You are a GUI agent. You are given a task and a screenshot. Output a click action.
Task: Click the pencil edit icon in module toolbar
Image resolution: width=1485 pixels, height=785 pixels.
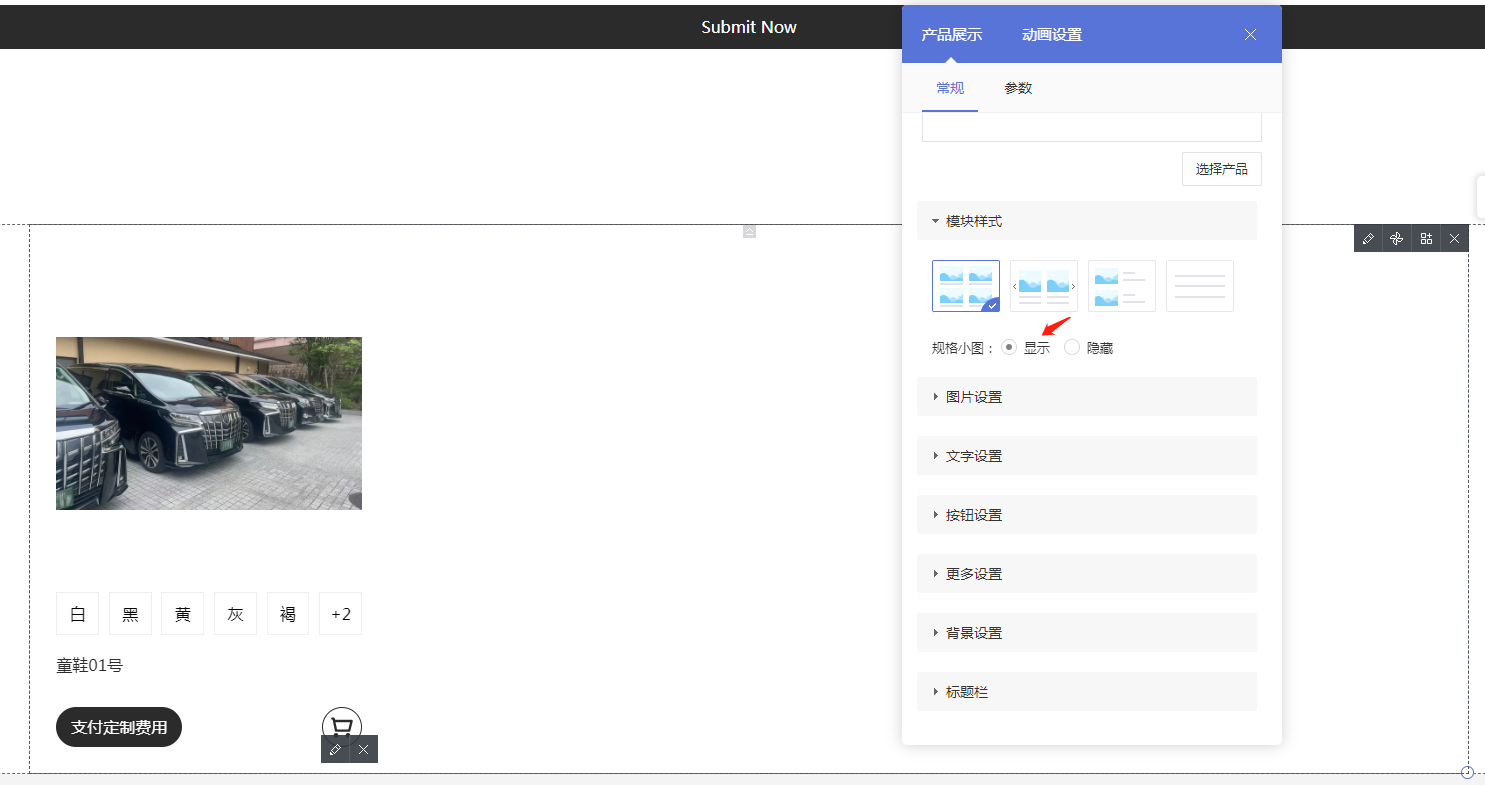click(x=1368, y=238)
